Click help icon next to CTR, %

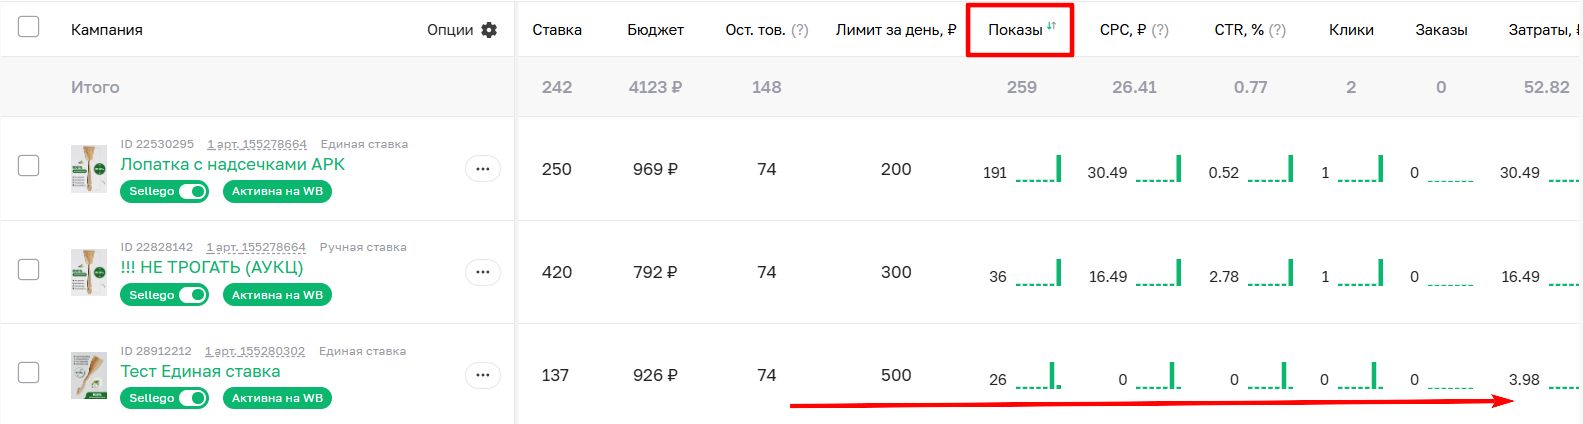pyautogui.click(x=1277, y=30)
